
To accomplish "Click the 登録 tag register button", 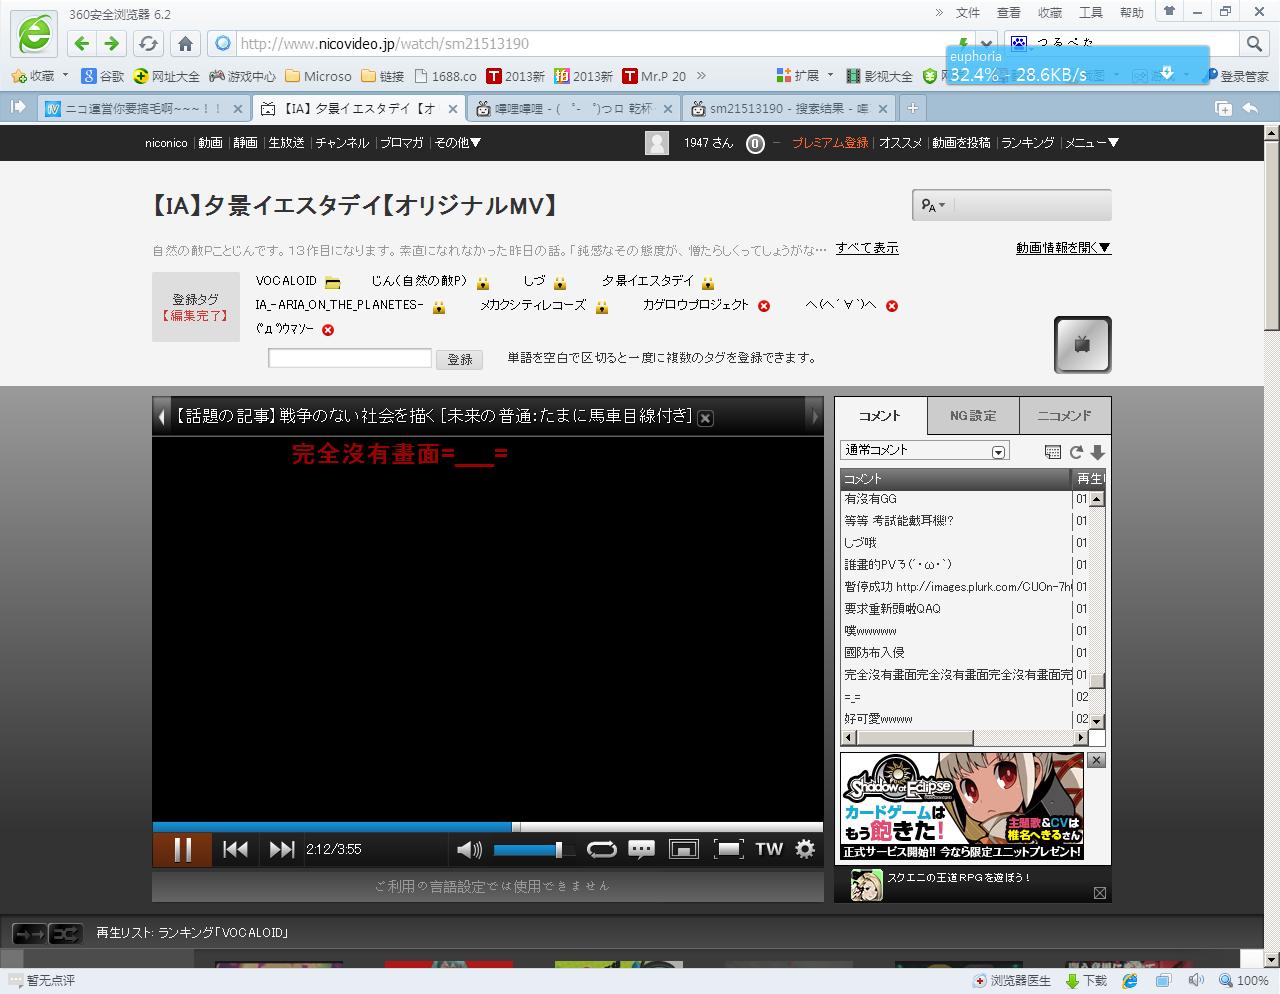I will pyautogui.click(x=460, y=359).
